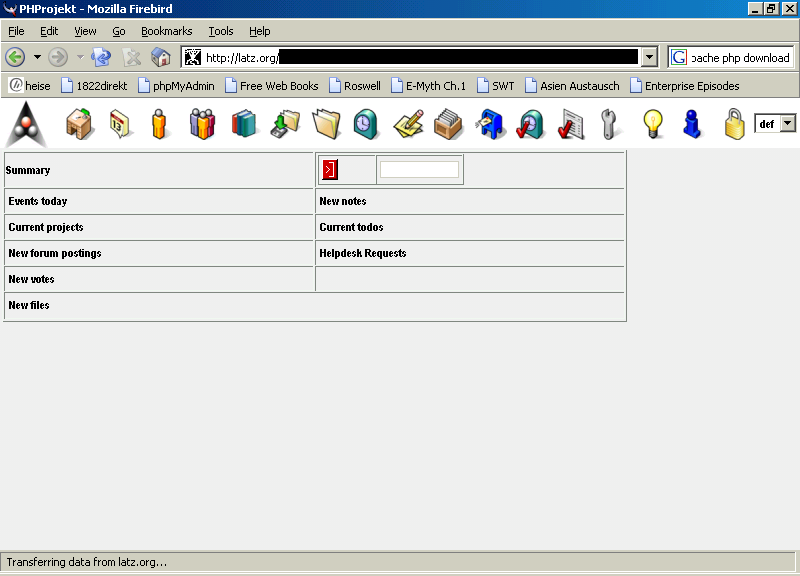Open the clock with red checkmark icon

pyautogui.click(x=530, y=124)
